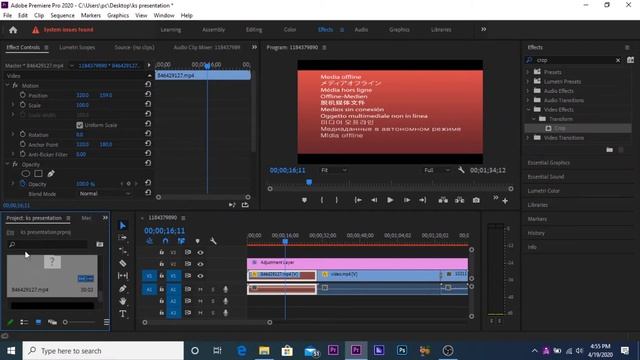Step back one frame in monitor

coord(374,200)
